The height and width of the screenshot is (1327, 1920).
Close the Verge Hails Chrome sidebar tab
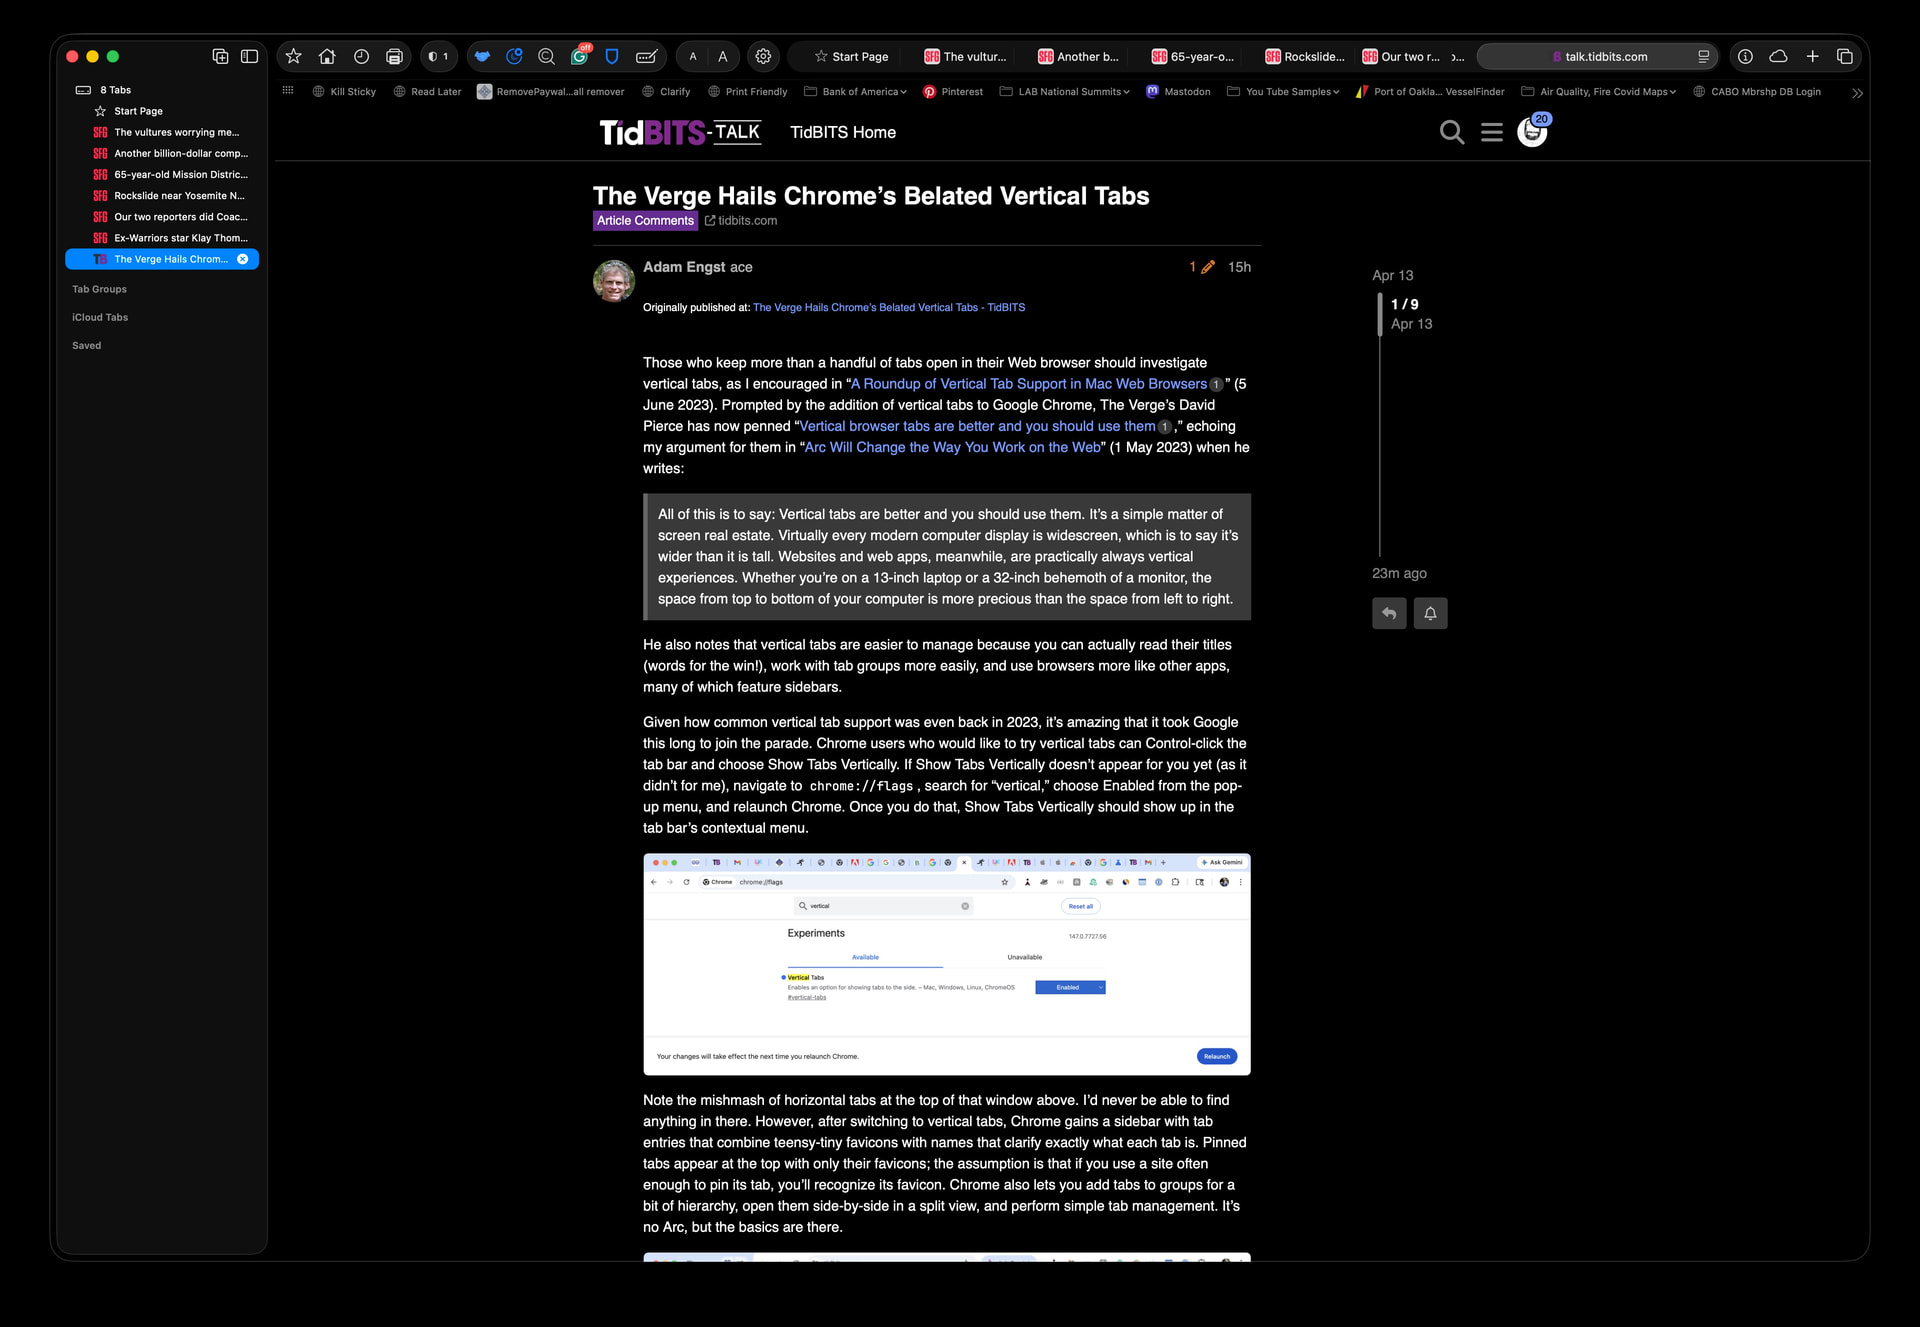pos(242,259)
